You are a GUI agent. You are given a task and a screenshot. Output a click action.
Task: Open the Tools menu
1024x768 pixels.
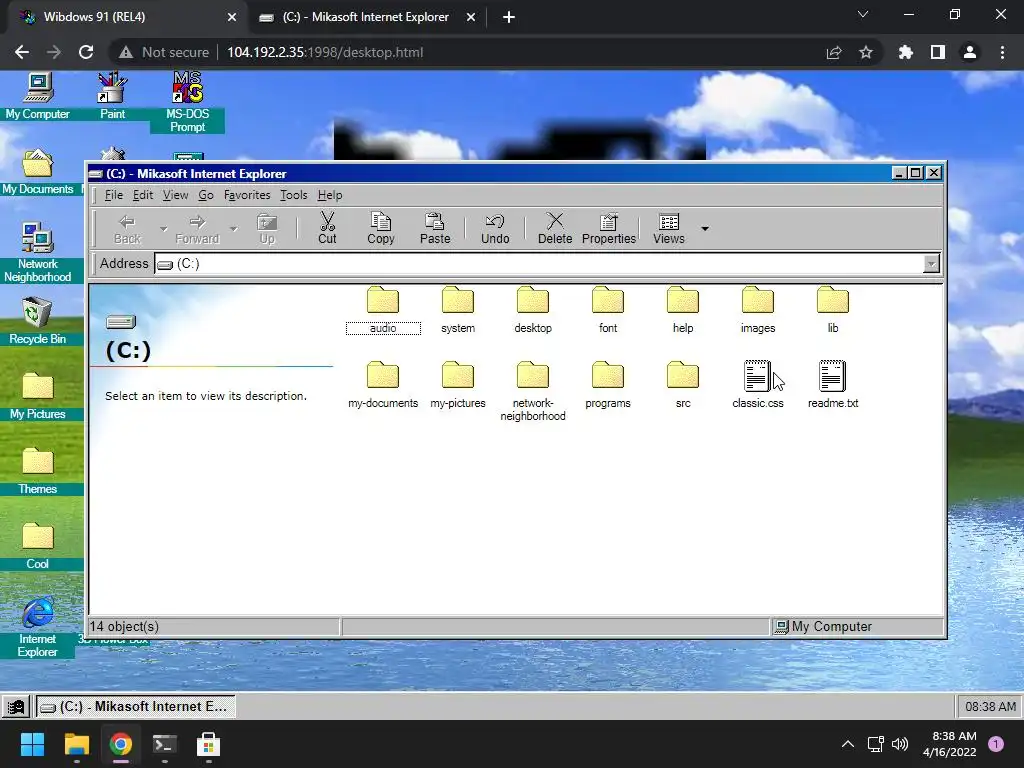pos(293,195)
